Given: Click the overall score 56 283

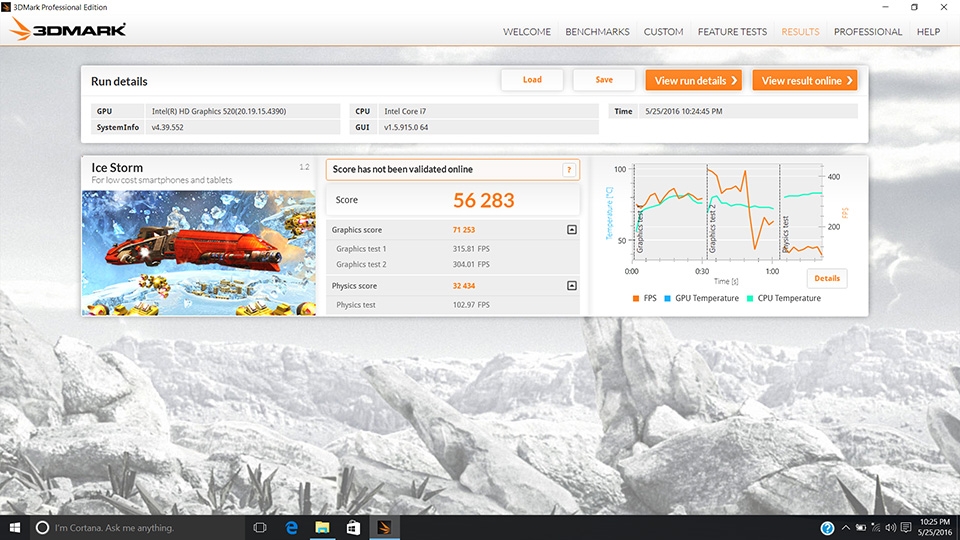Looking at the screenshot, I should click(484, 200).
